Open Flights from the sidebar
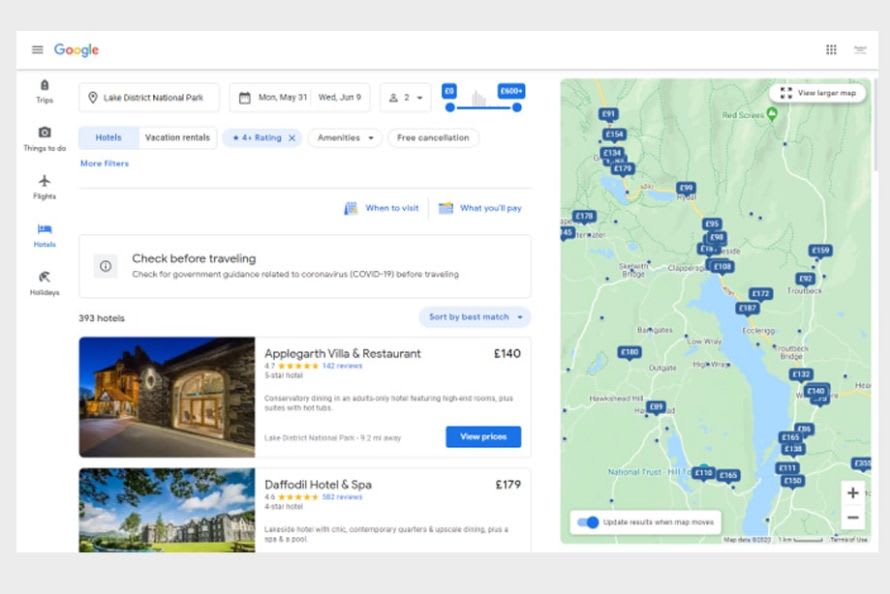This screenshot has height=594, width=890. (x=44, y=187)
